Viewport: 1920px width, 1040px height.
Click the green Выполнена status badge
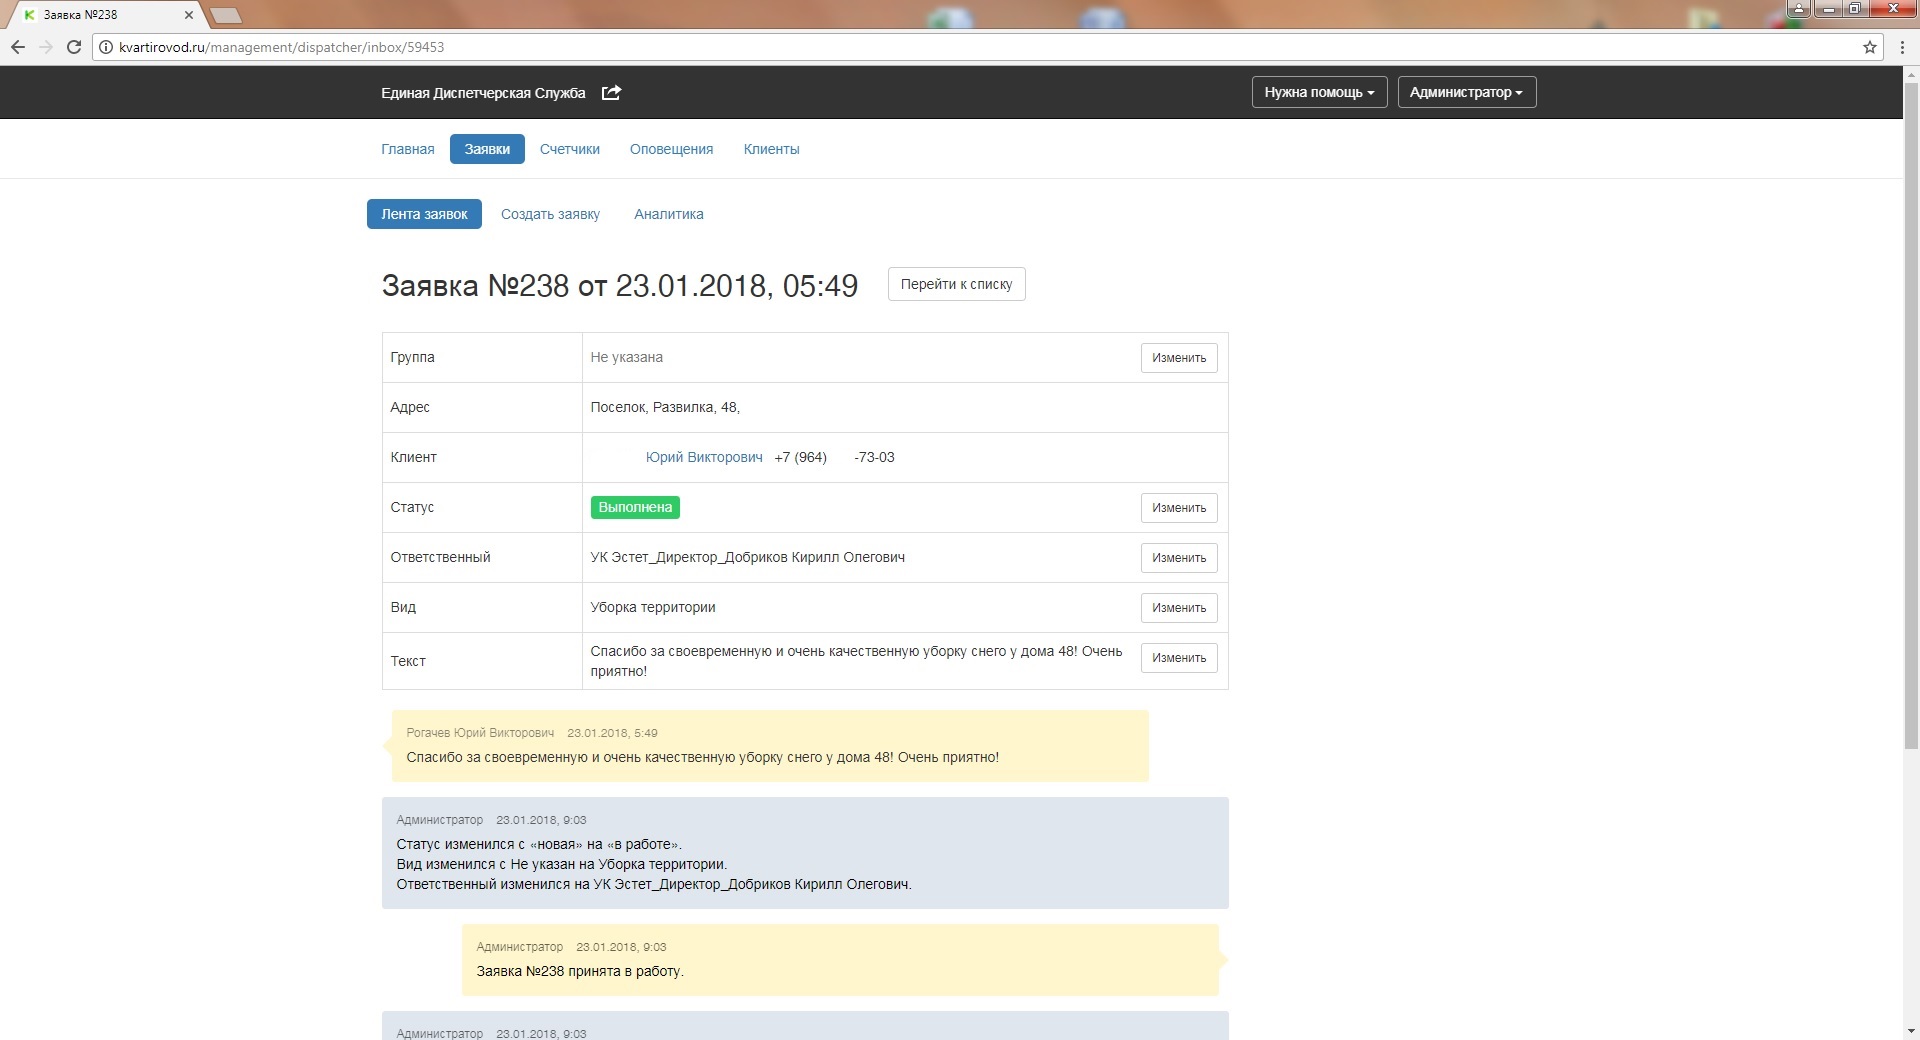tap(635, 507)
